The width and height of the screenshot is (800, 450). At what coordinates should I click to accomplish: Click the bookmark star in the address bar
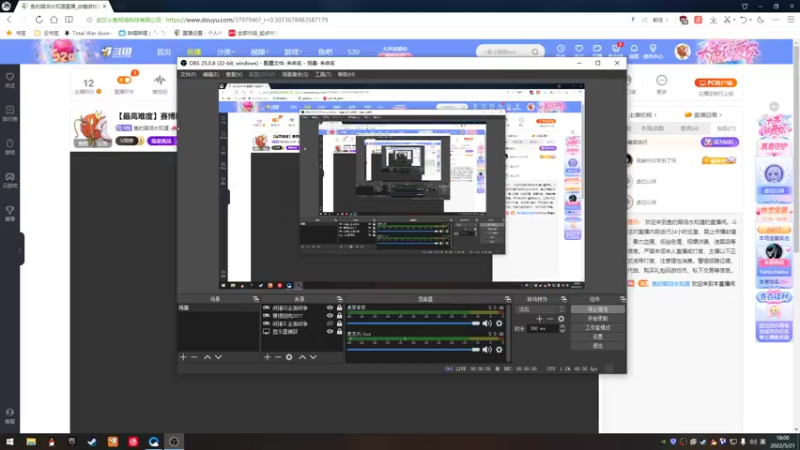(x=89, y=20)
